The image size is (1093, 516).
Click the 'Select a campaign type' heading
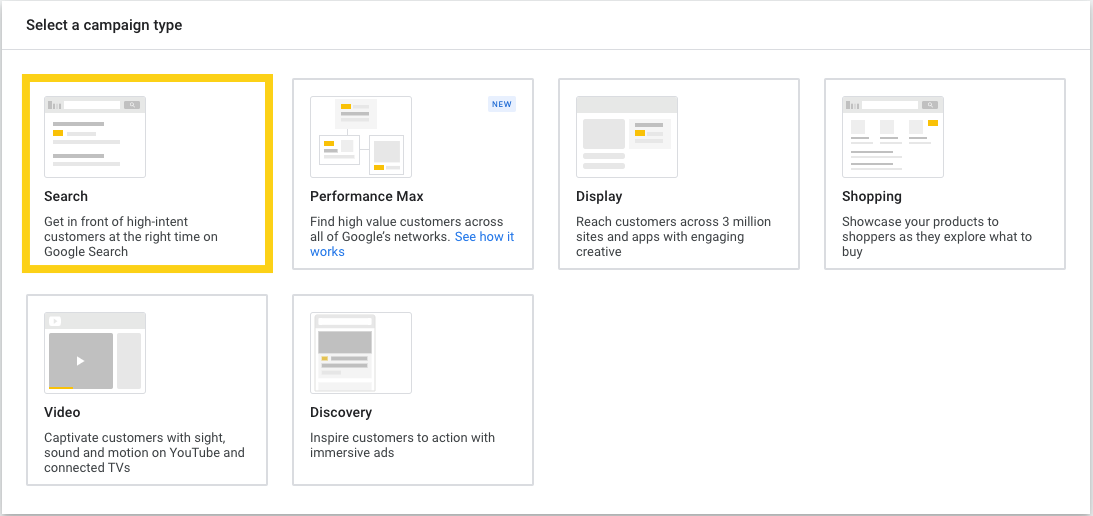tap(104, 25)
